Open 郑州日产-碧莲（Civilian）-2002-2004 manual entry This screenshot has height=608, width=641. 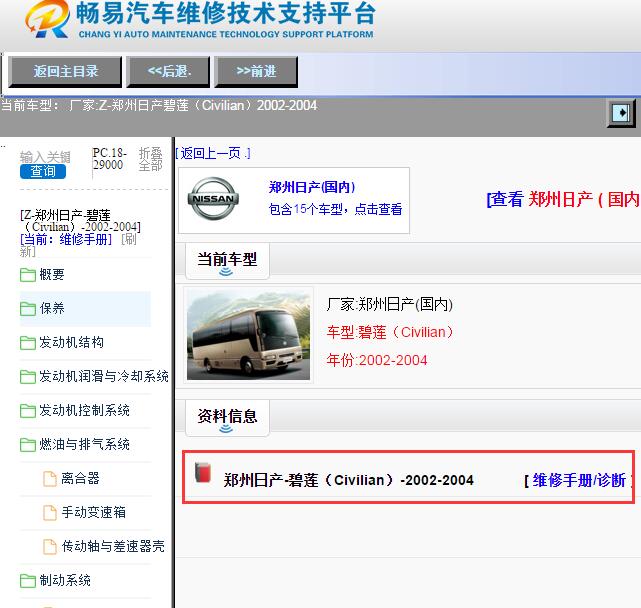pyautogui.click(x=348, y=480)
